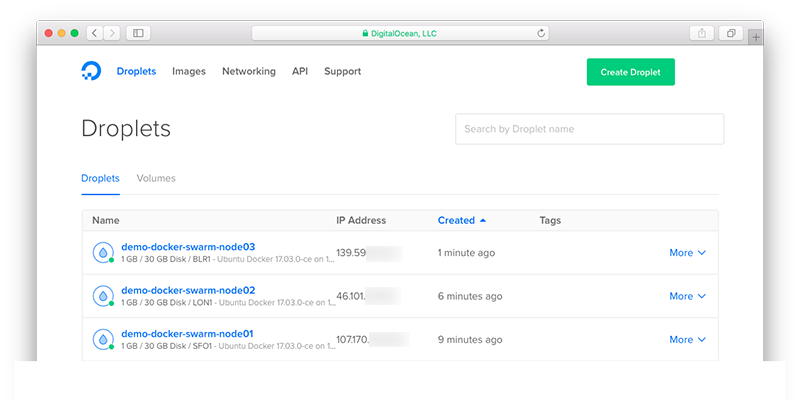Viewport: 800px width, 400px height.
Task: Click the '6 minutes ago' created time
Action: [470, 296]
